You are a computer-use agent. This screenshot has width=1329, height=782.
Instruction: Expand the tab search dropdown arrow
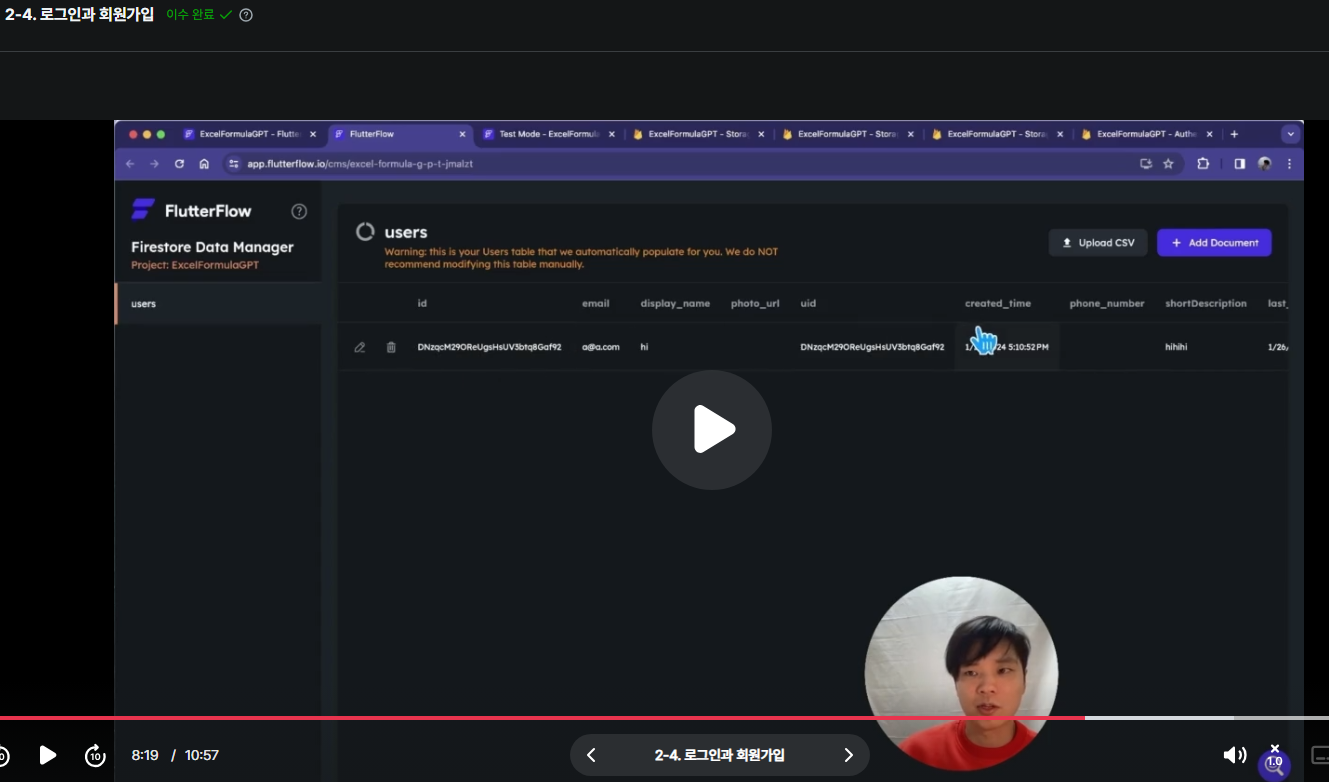1290,134
